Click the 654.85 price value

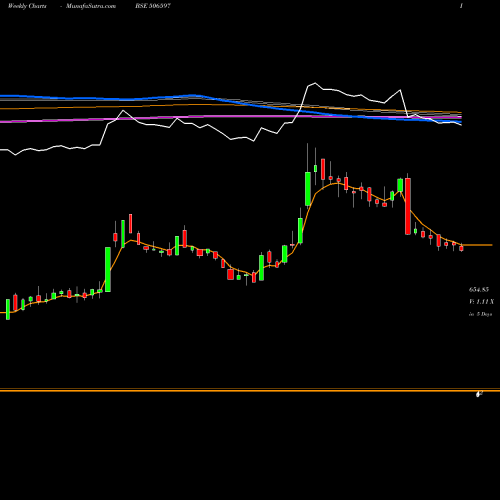[x=479, y=289]
